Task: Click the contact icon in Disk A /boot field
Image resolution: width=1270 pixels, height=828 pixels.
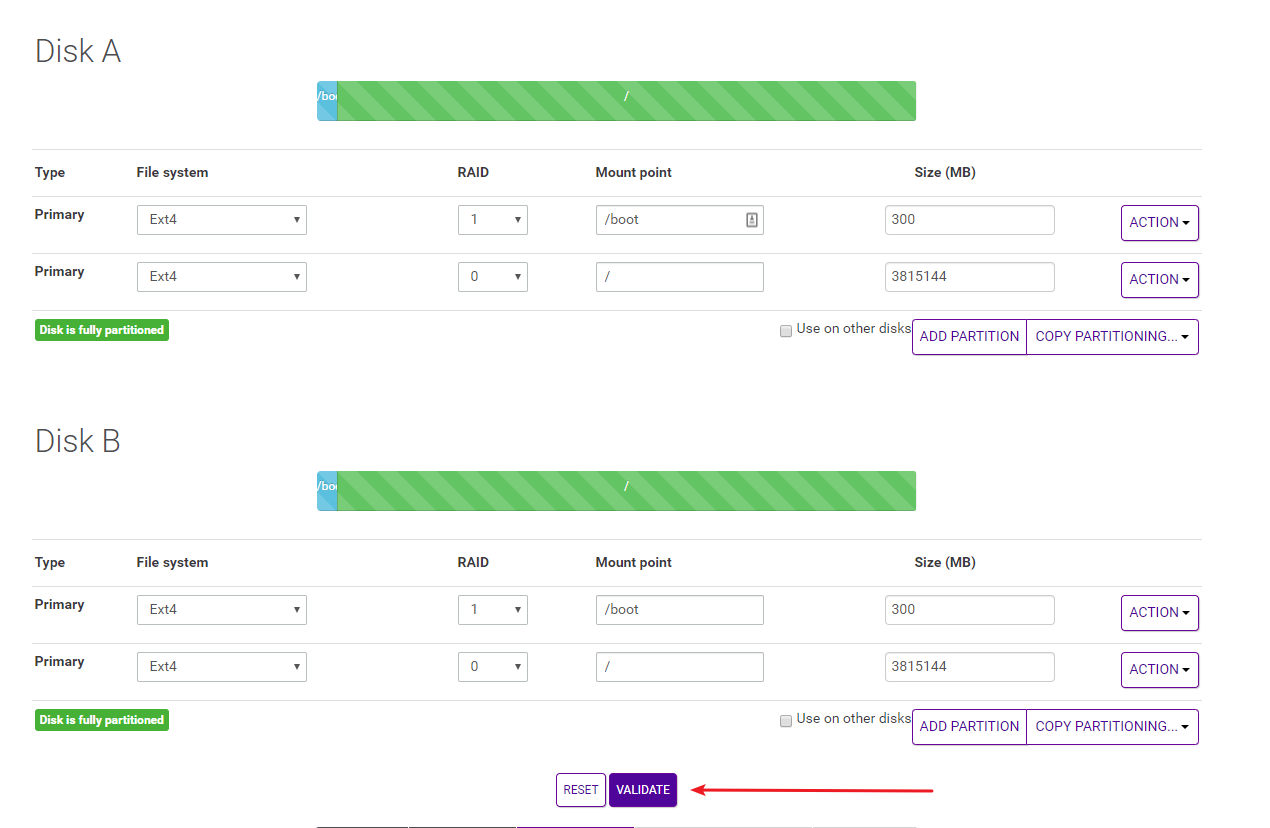Action: tap(752, 220)
